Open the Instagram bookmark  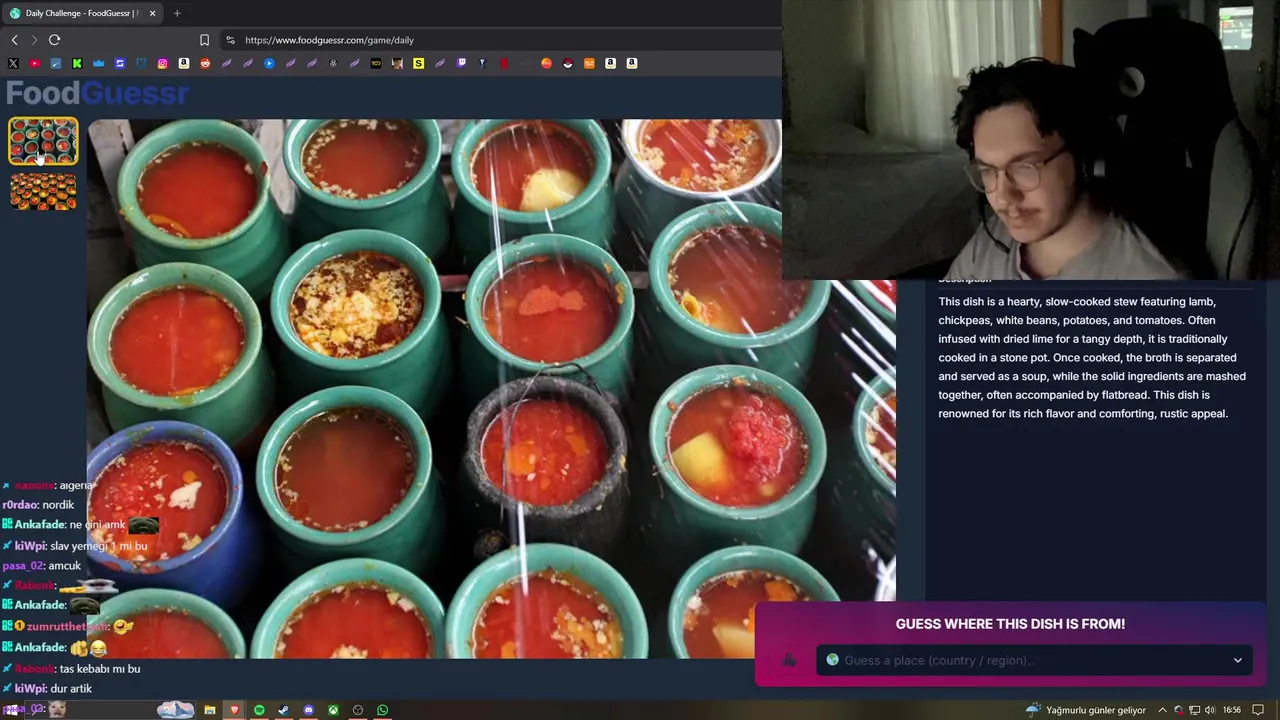pos(162,63)
